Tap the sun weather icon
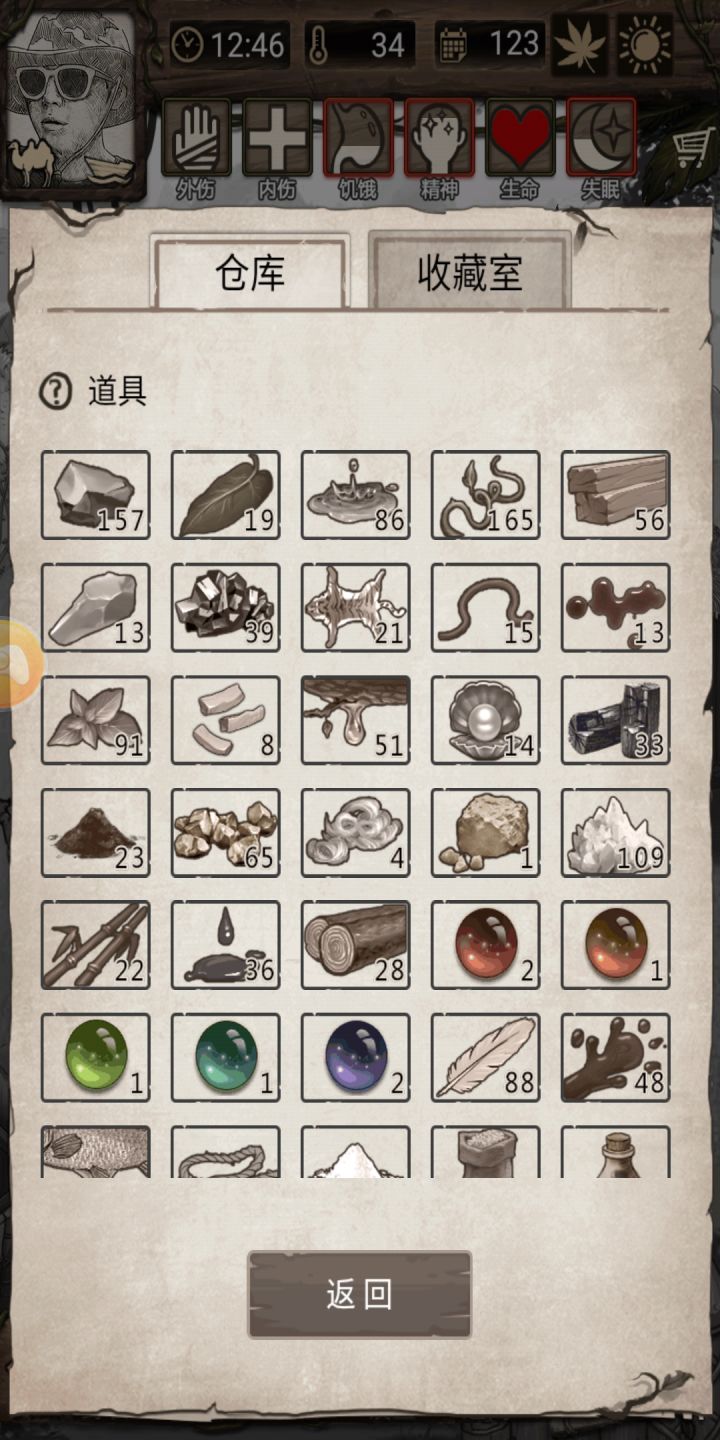The height and width of the screenshot is (1440, 720). tap(645, 45)
